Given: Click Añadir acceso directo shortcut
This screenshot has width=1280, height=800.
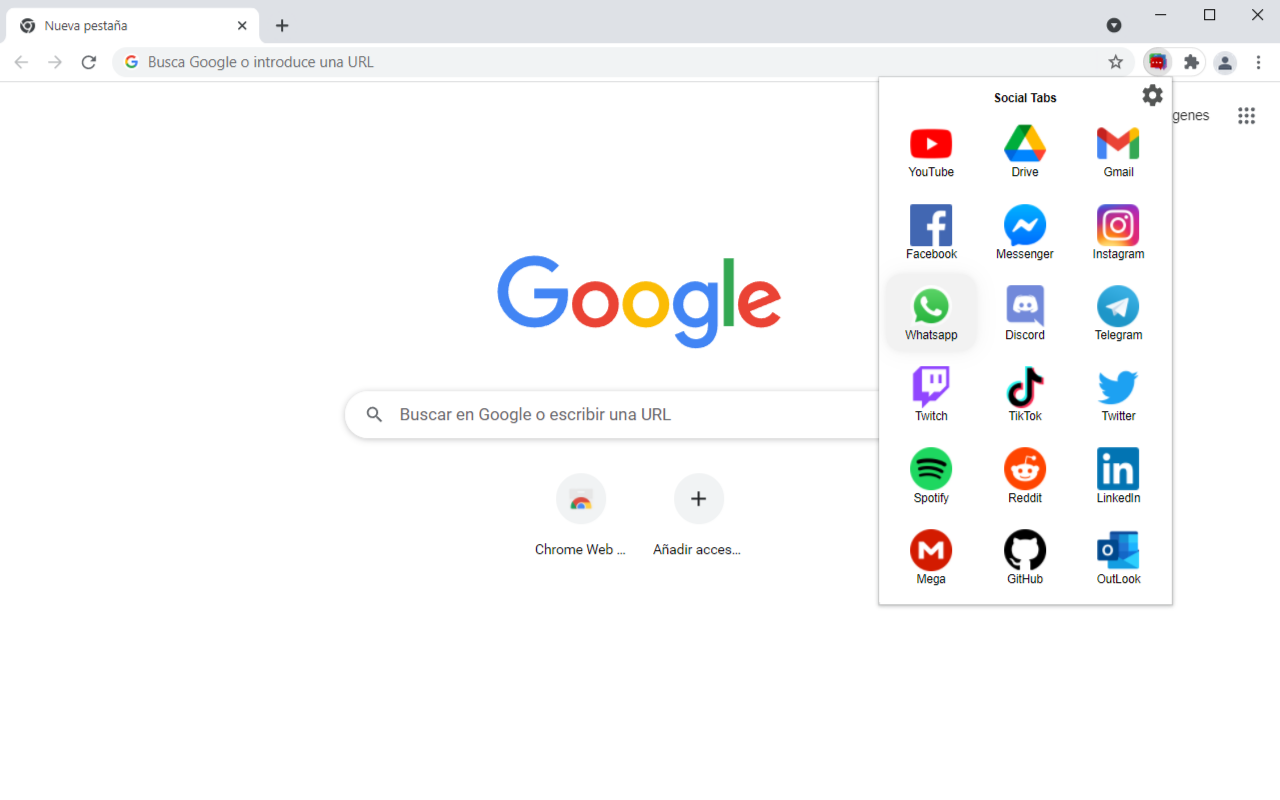Looking at the screenshot, I should tap(698, 498).
